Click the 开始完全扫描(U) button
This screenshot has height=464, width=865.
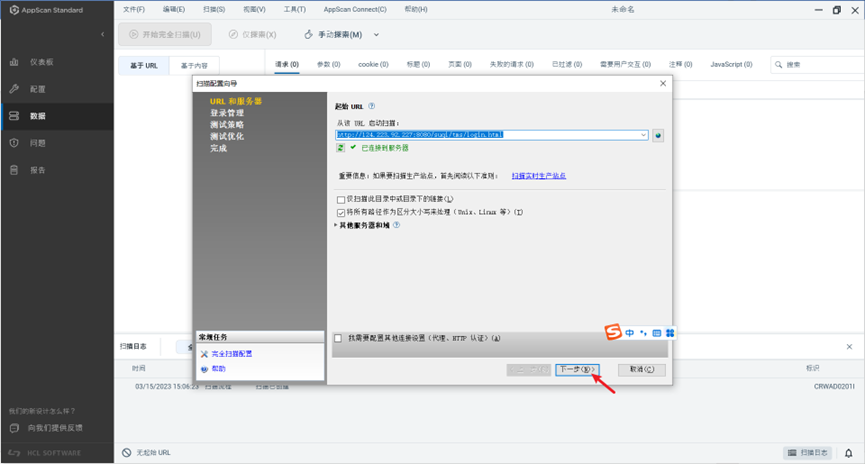(x=165, y=34)
